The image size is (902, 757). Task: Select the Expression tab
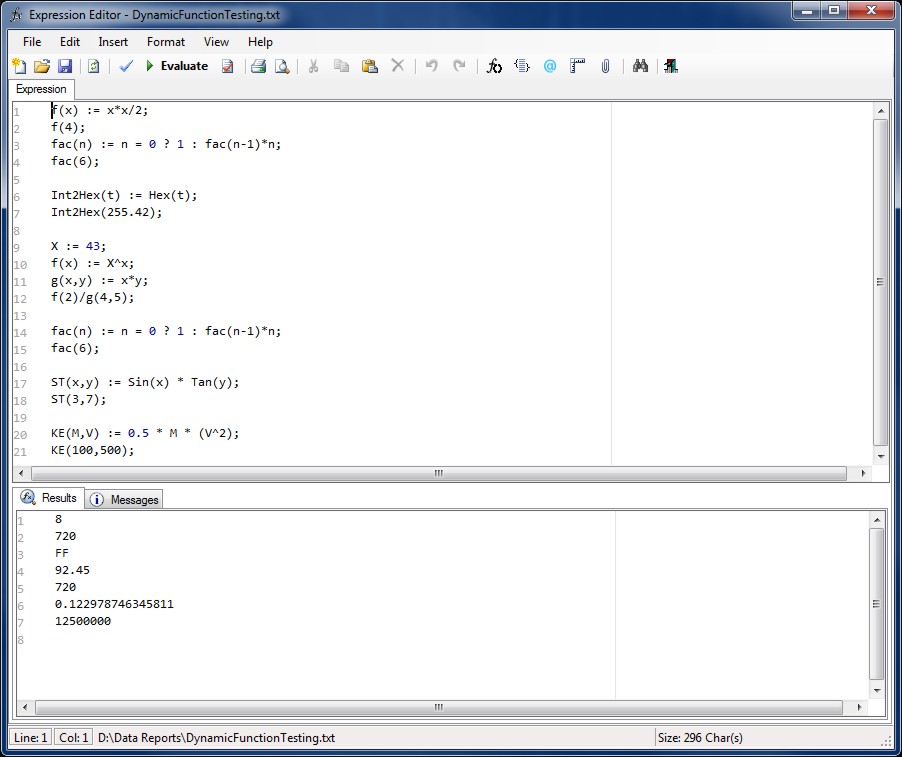pyautogui.click(x=41, y=89)
